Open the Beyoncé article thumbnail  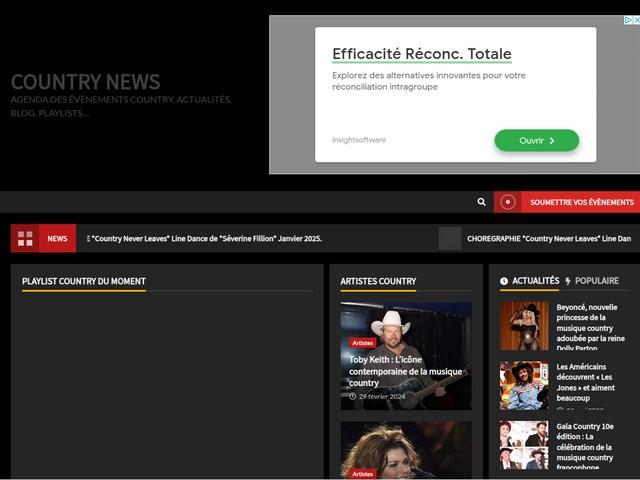point(524,326)
